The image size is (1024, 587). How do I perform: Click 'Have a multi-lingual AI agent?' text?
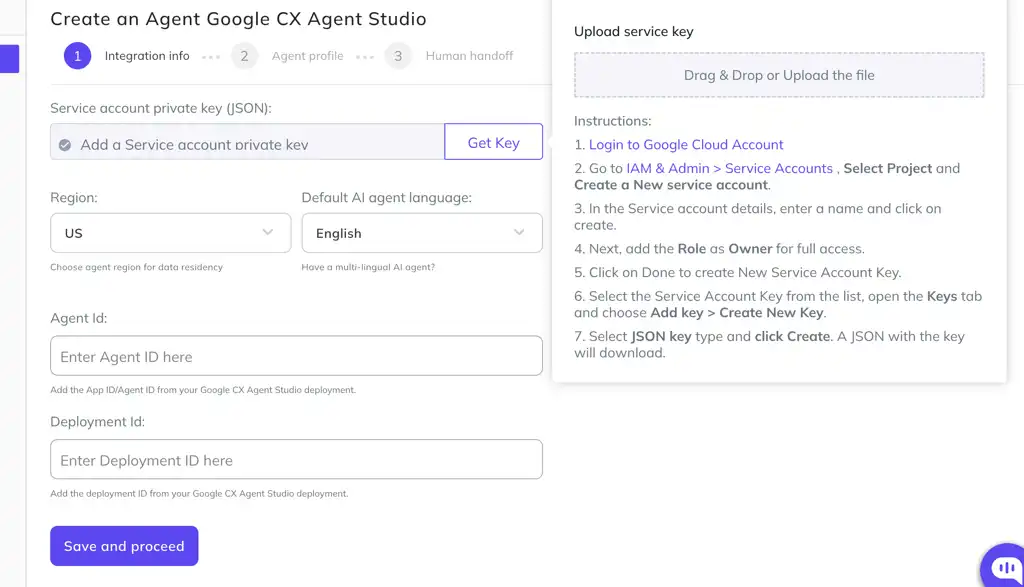coord(368,267)
